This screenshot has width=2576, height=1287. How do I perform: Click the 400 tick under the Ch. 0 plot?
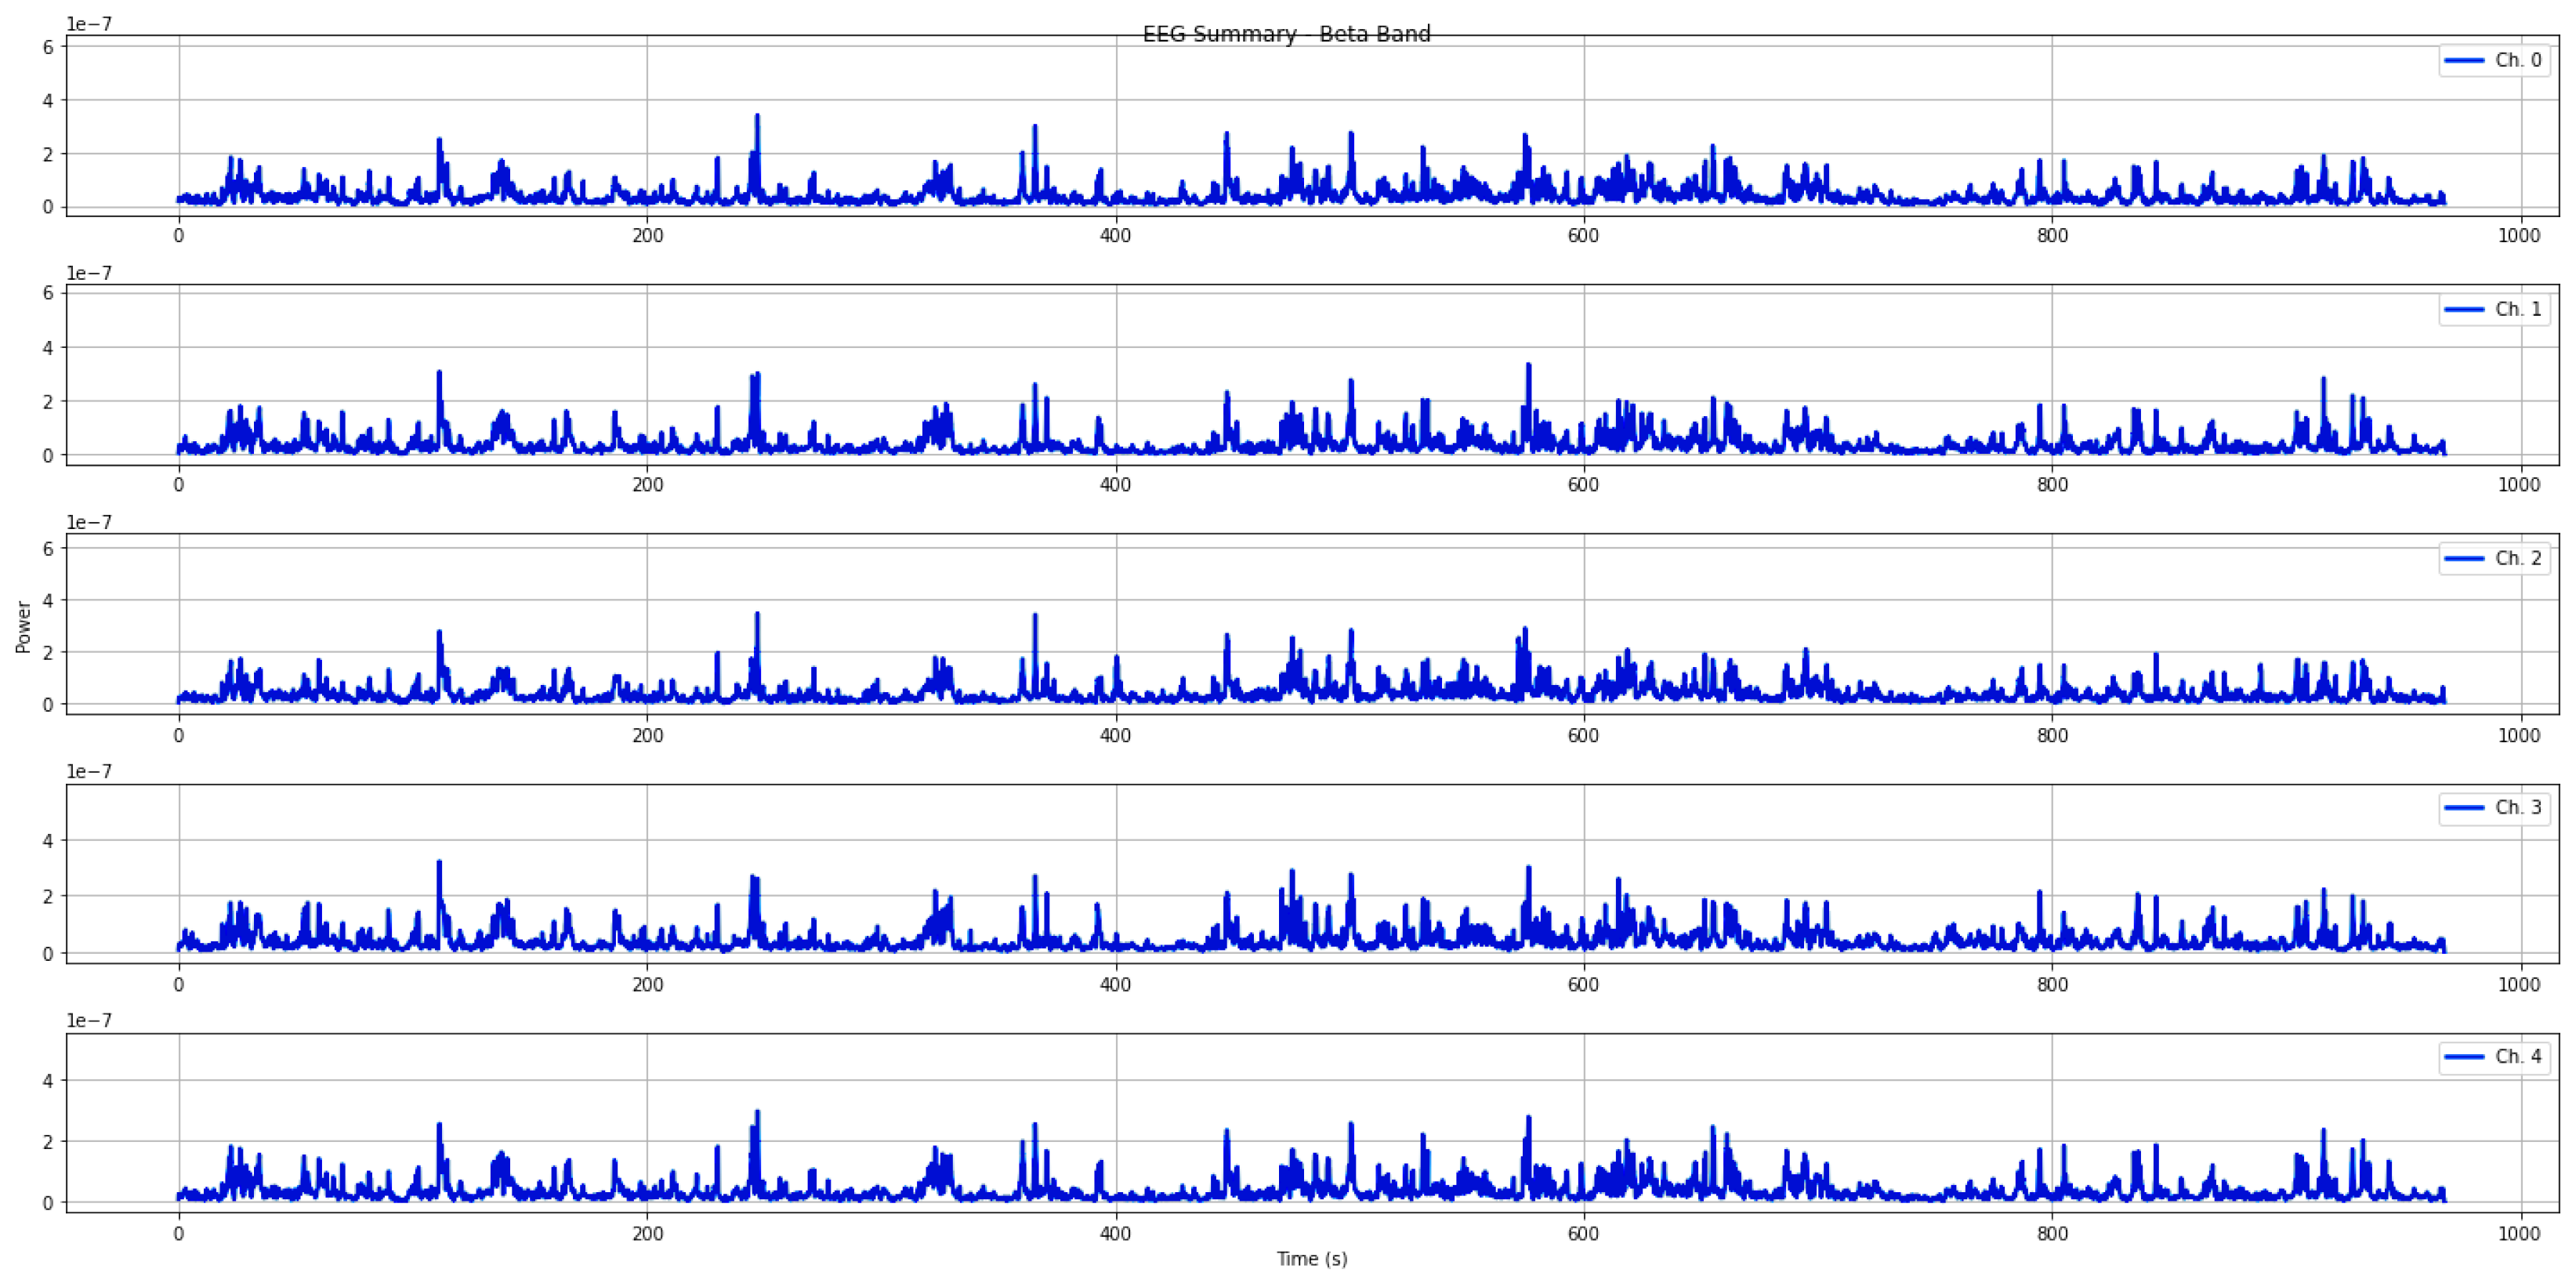pos(1115,236)
